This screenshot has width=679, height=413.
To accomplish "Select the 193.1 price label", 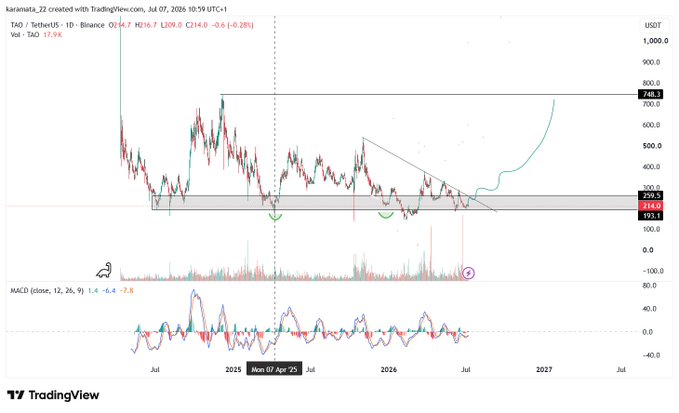I will point(650,215).
